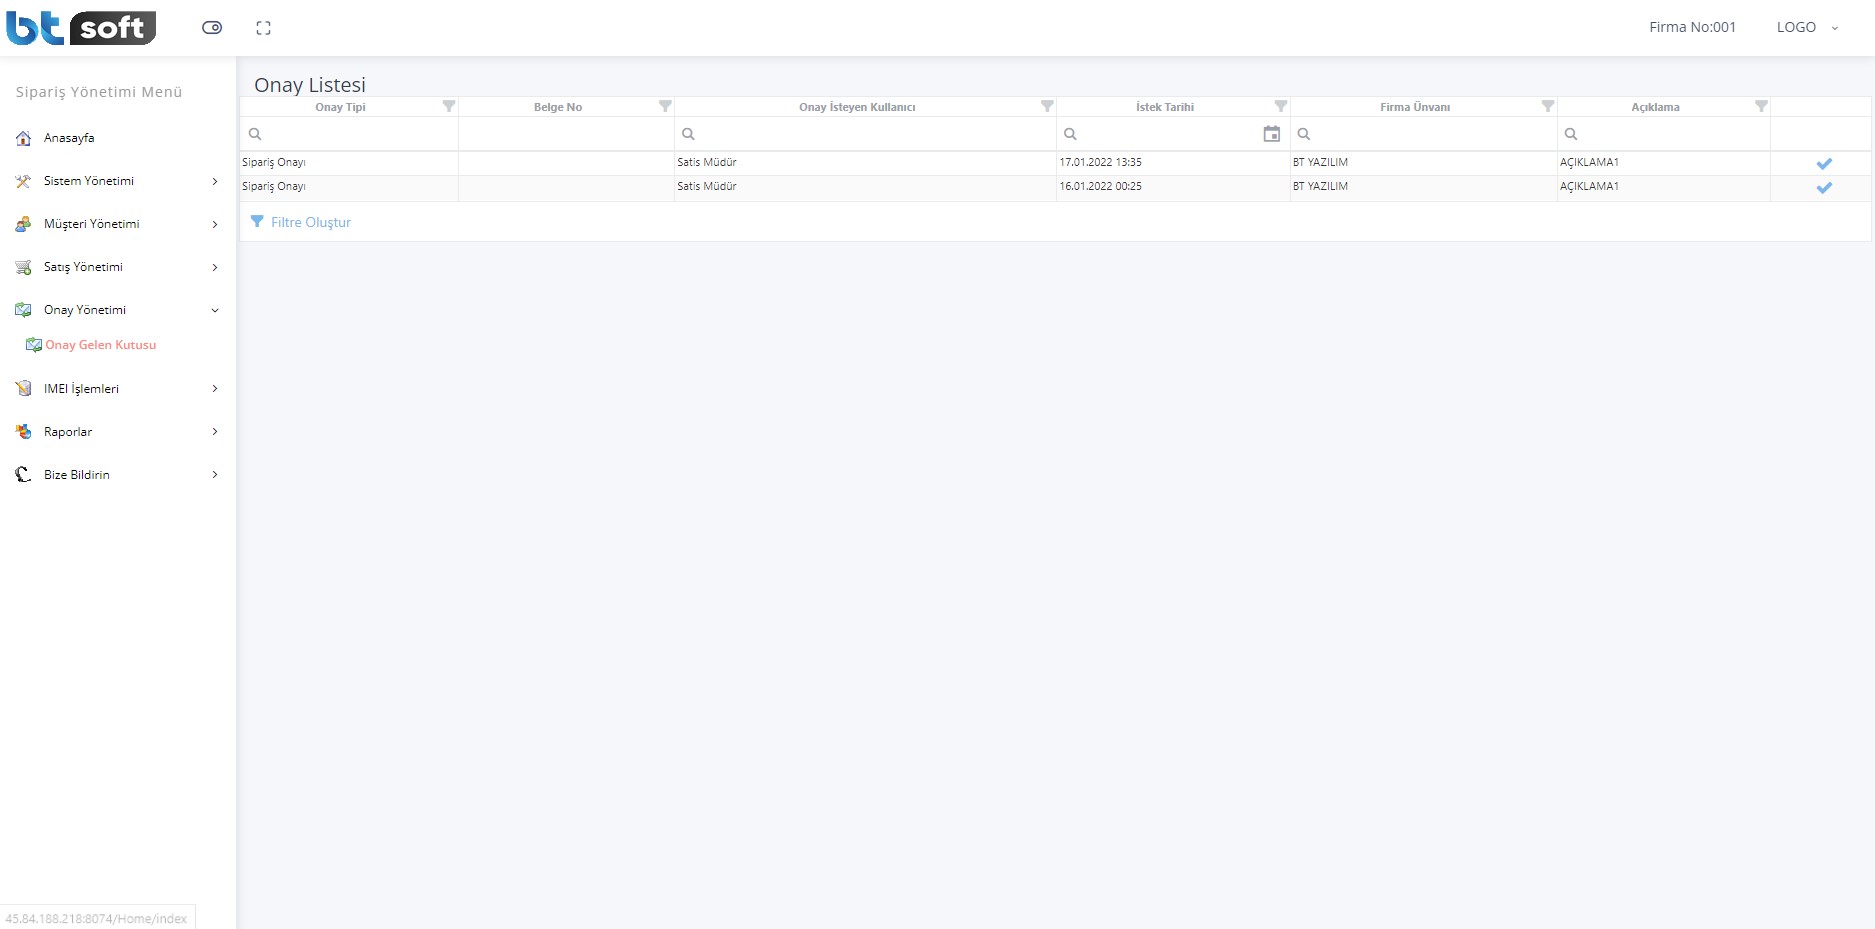Image resolution: width=1875 pixels, height=929 pixels.
Task: Open filter for Onay İsteyen Kullanıcı column
Action: click(1047, 106)
